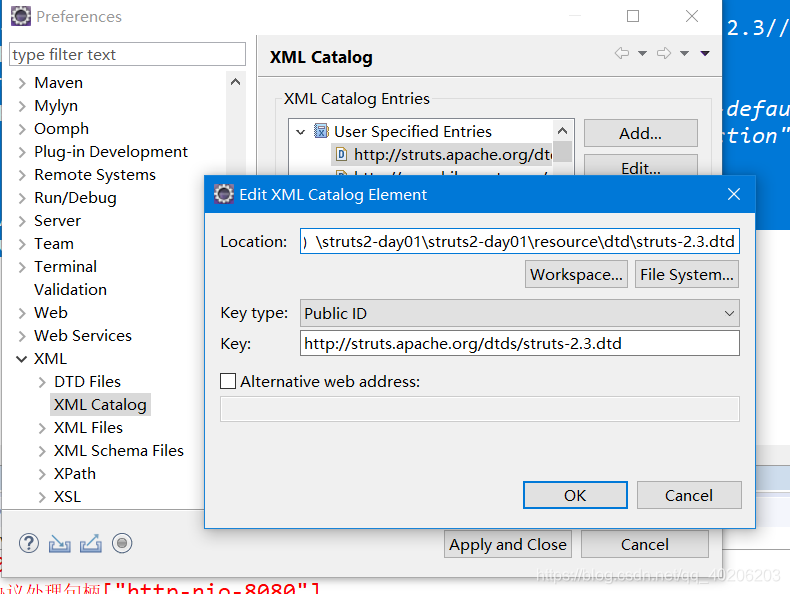Click the preference tree scroll-up arrow

pyautogui.click(x=235, y=82)
